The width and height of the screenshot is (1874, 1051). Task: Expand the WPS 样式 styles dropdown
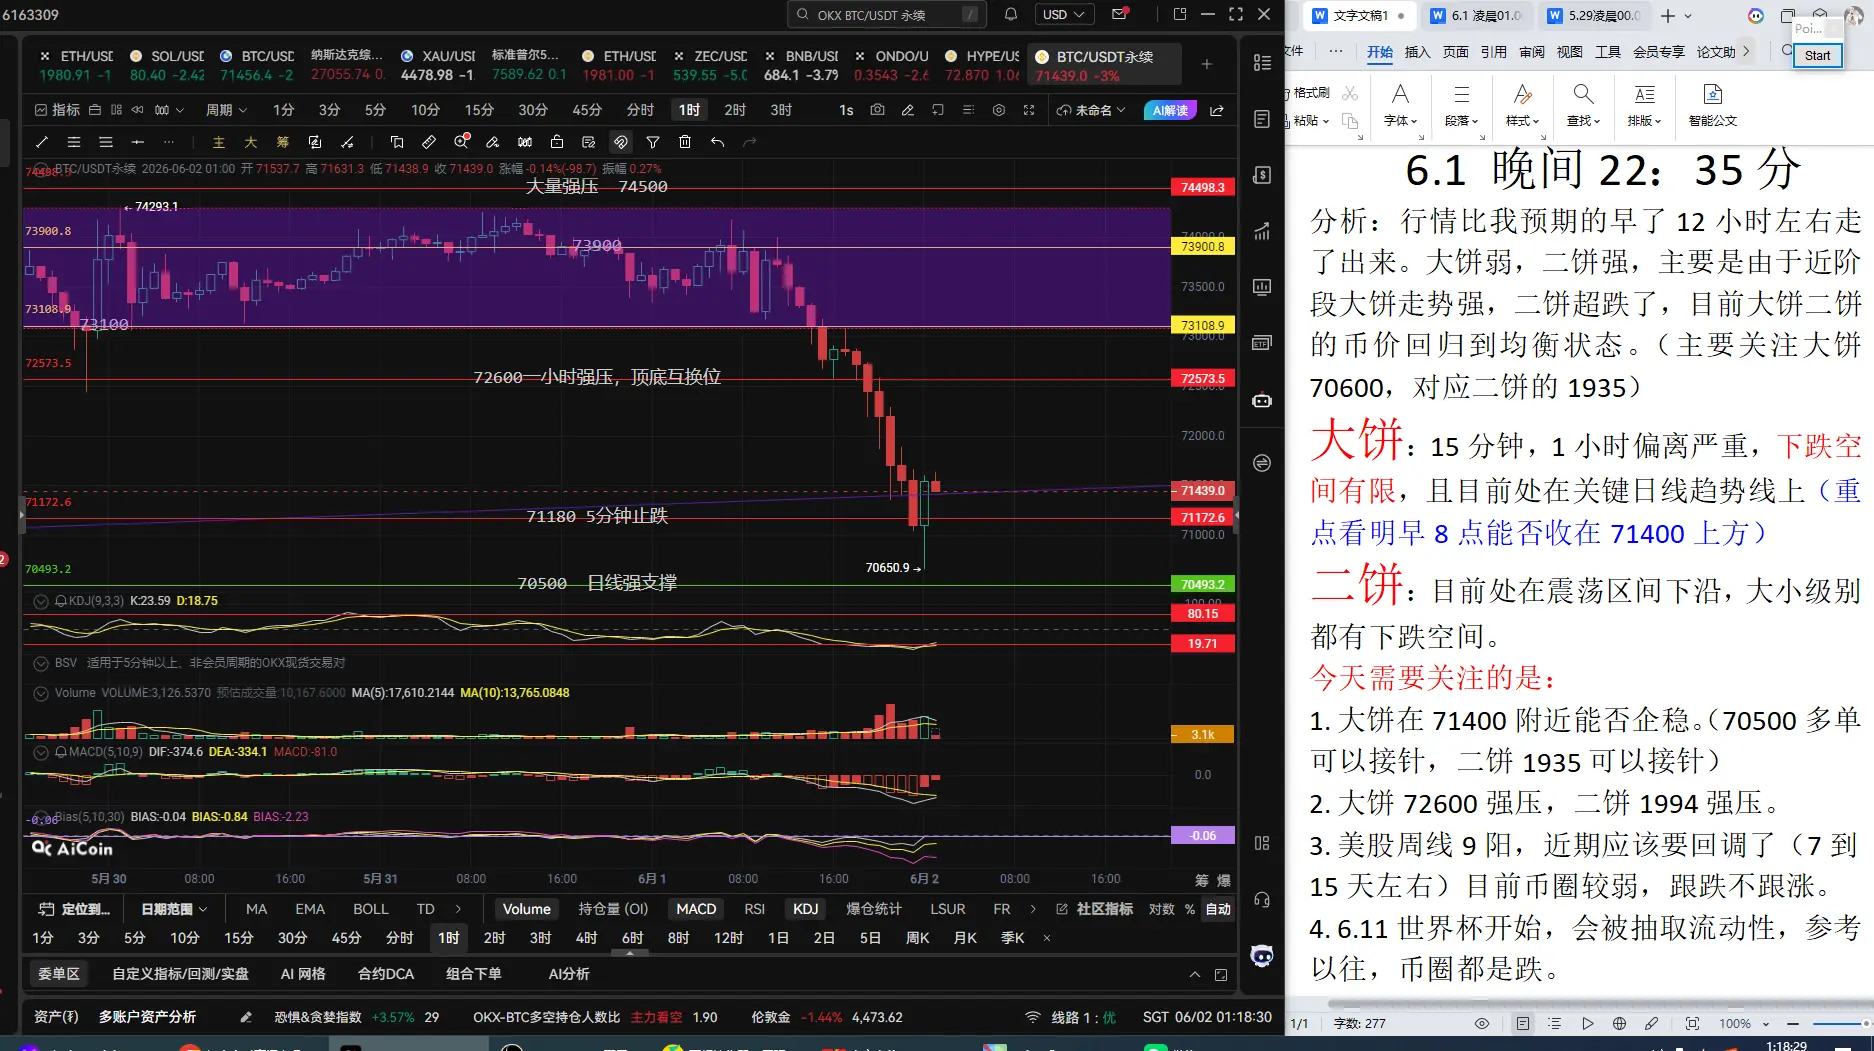click(1523, 121)
